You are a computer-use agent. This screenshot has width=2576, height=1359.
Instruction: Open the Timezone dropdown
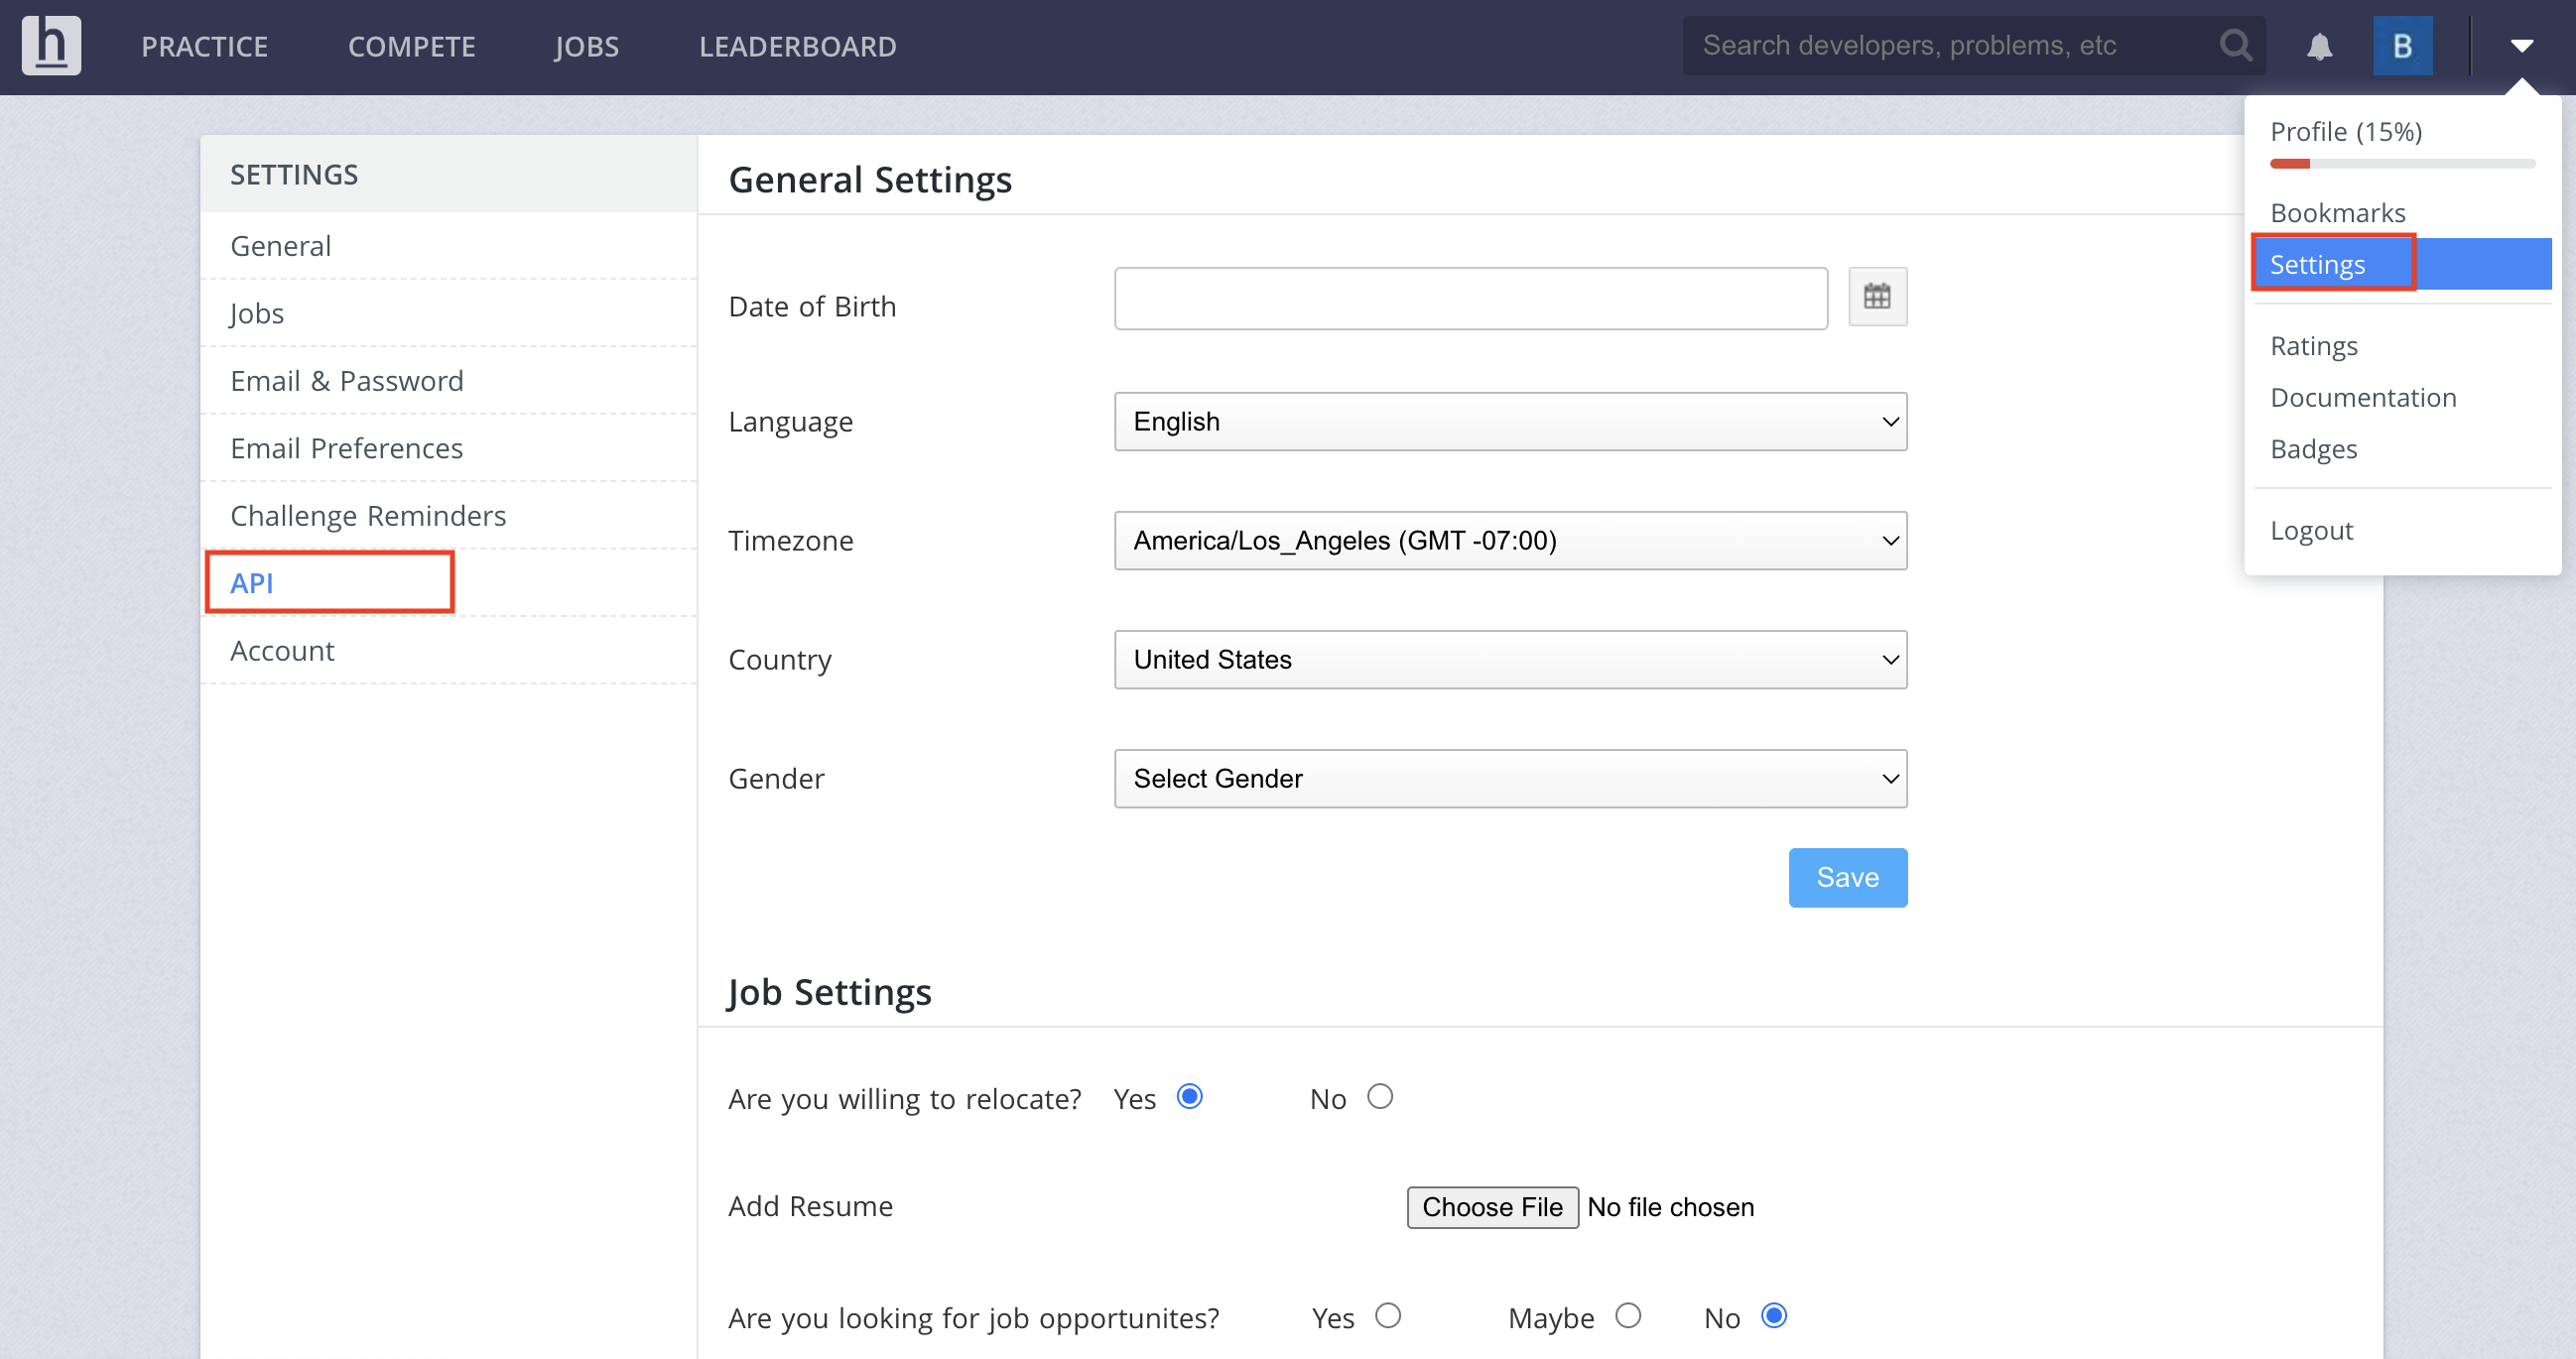coord(1509,541)
